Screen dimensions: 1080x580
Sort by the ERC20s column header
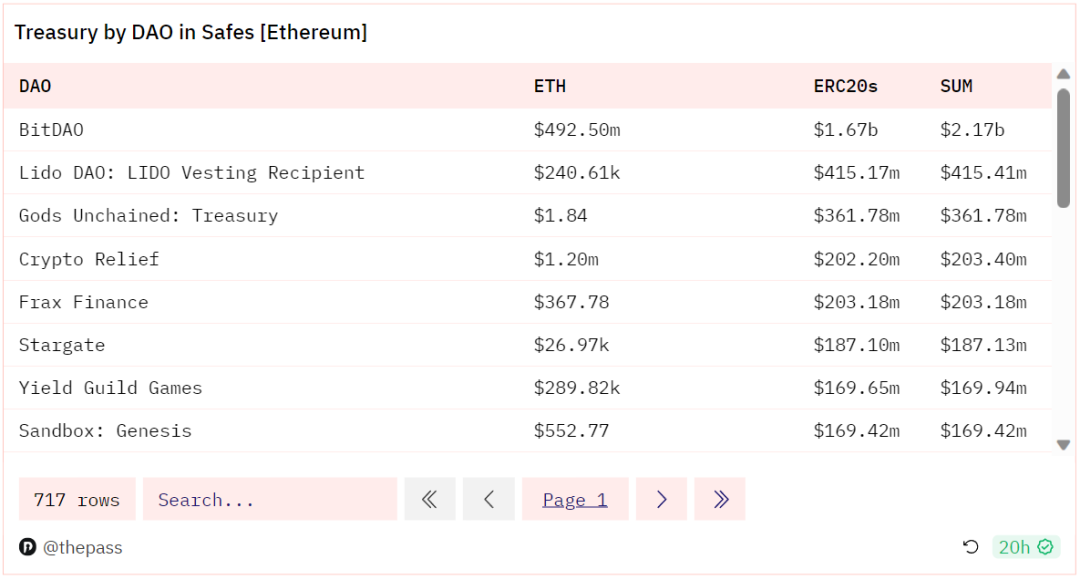tap(845, 86)
